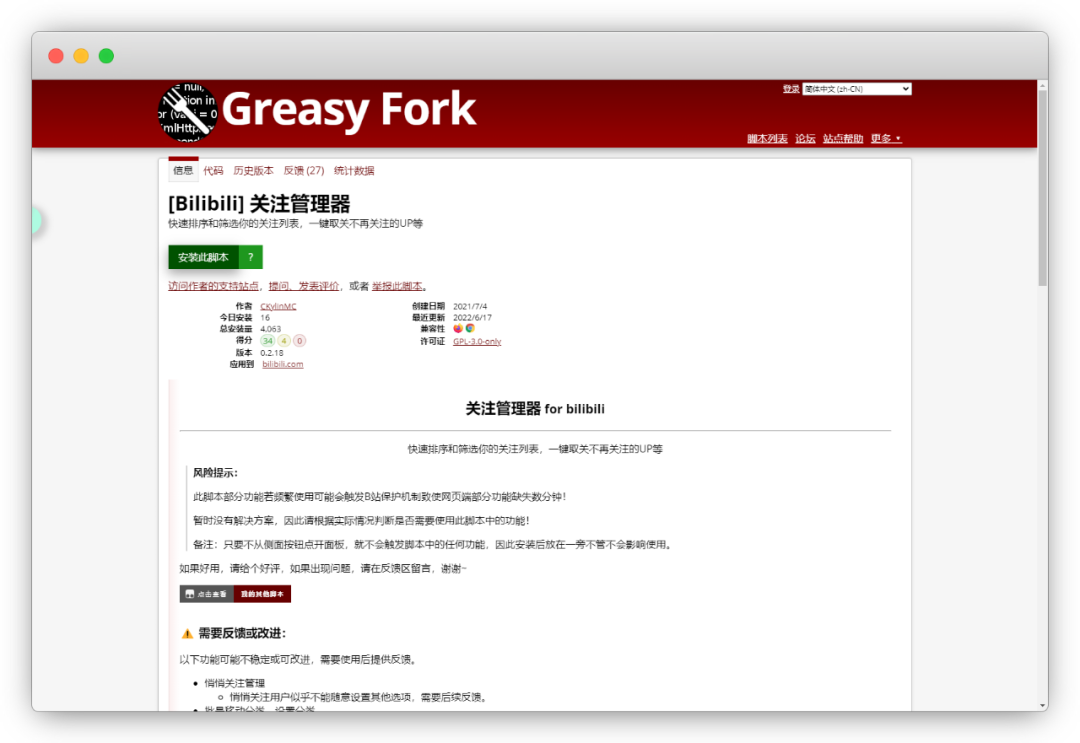Click the question mark install help button
Screen dimensions: 1080x743
pyautogui.click(x=251, y=257)
